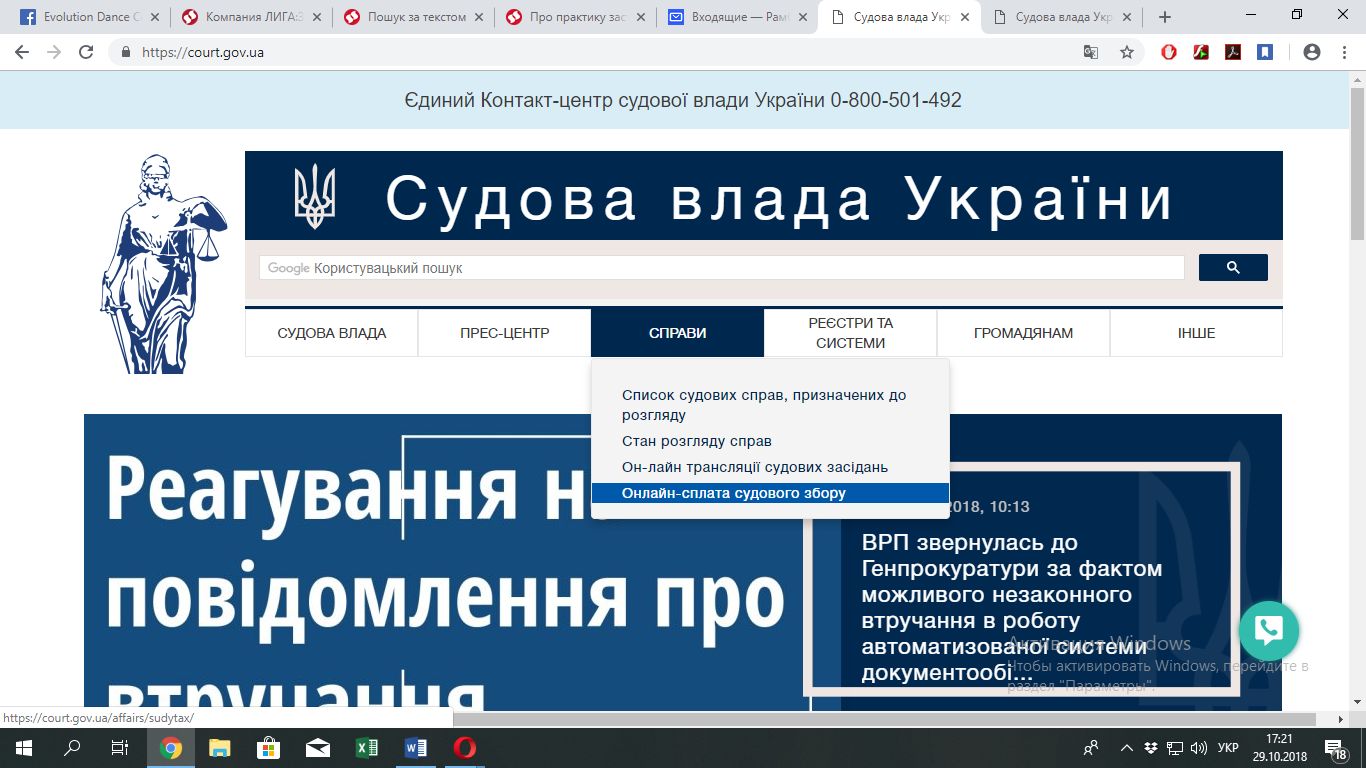The image size is (1366, 768).
Task: Bookmark this page with the star icon
Action: (x=1127, y=52)
